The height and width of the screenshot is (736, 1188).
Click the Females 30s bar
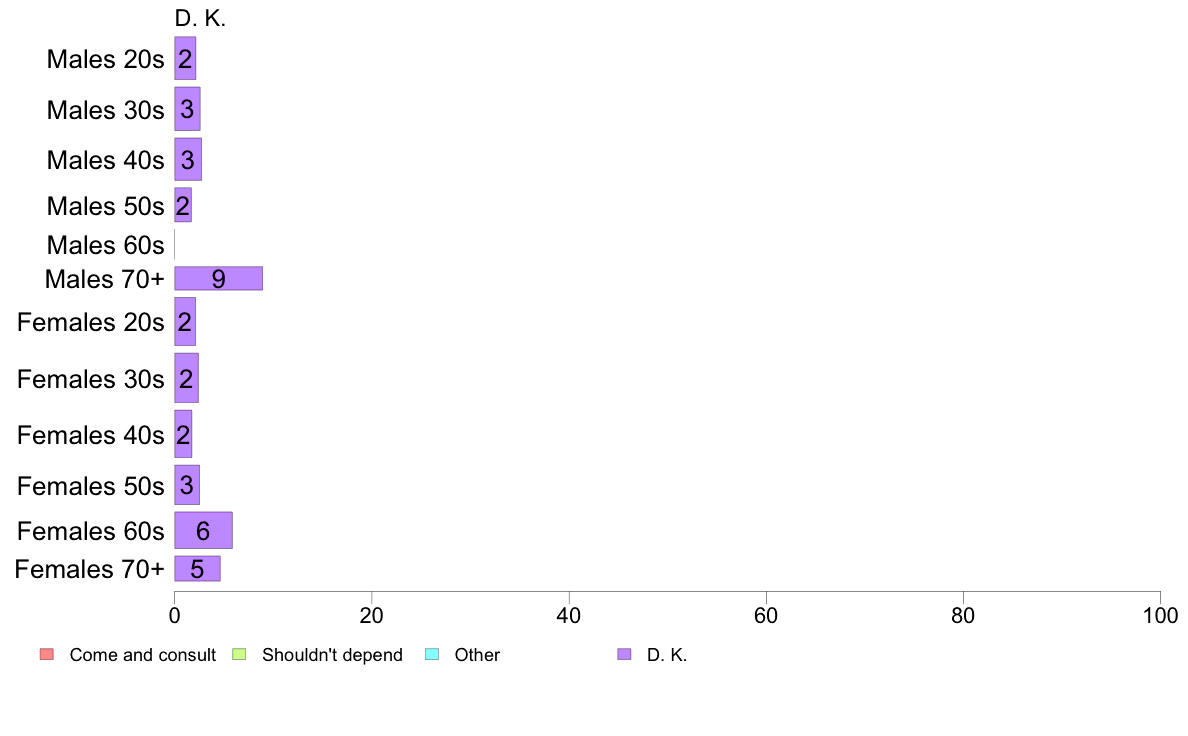coord(186,378)
